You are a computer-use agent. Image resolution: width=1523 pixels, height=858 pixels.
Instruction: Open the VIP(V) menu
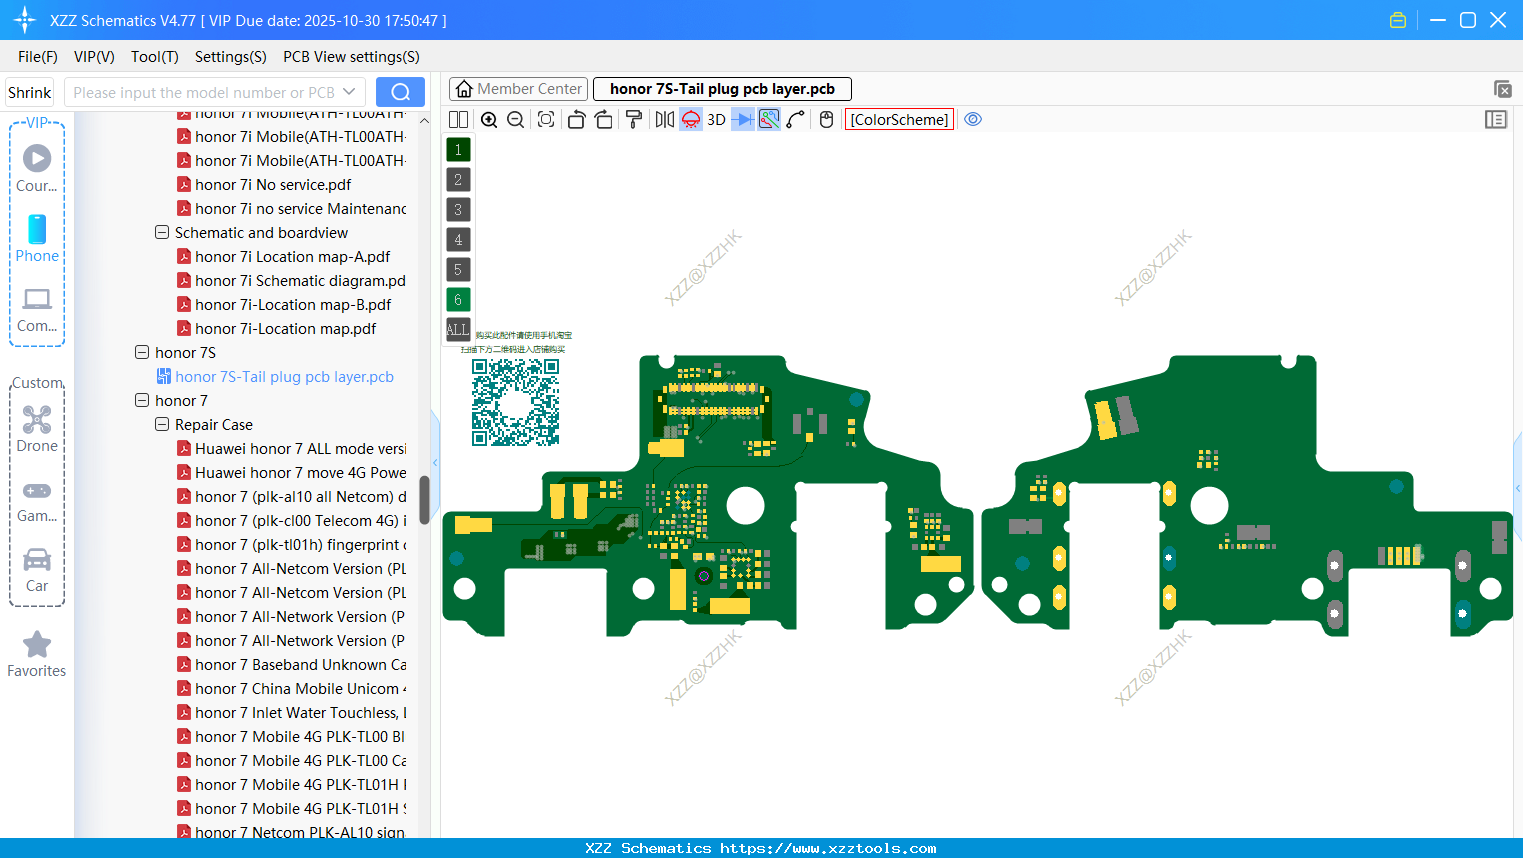tap(94, 57)
